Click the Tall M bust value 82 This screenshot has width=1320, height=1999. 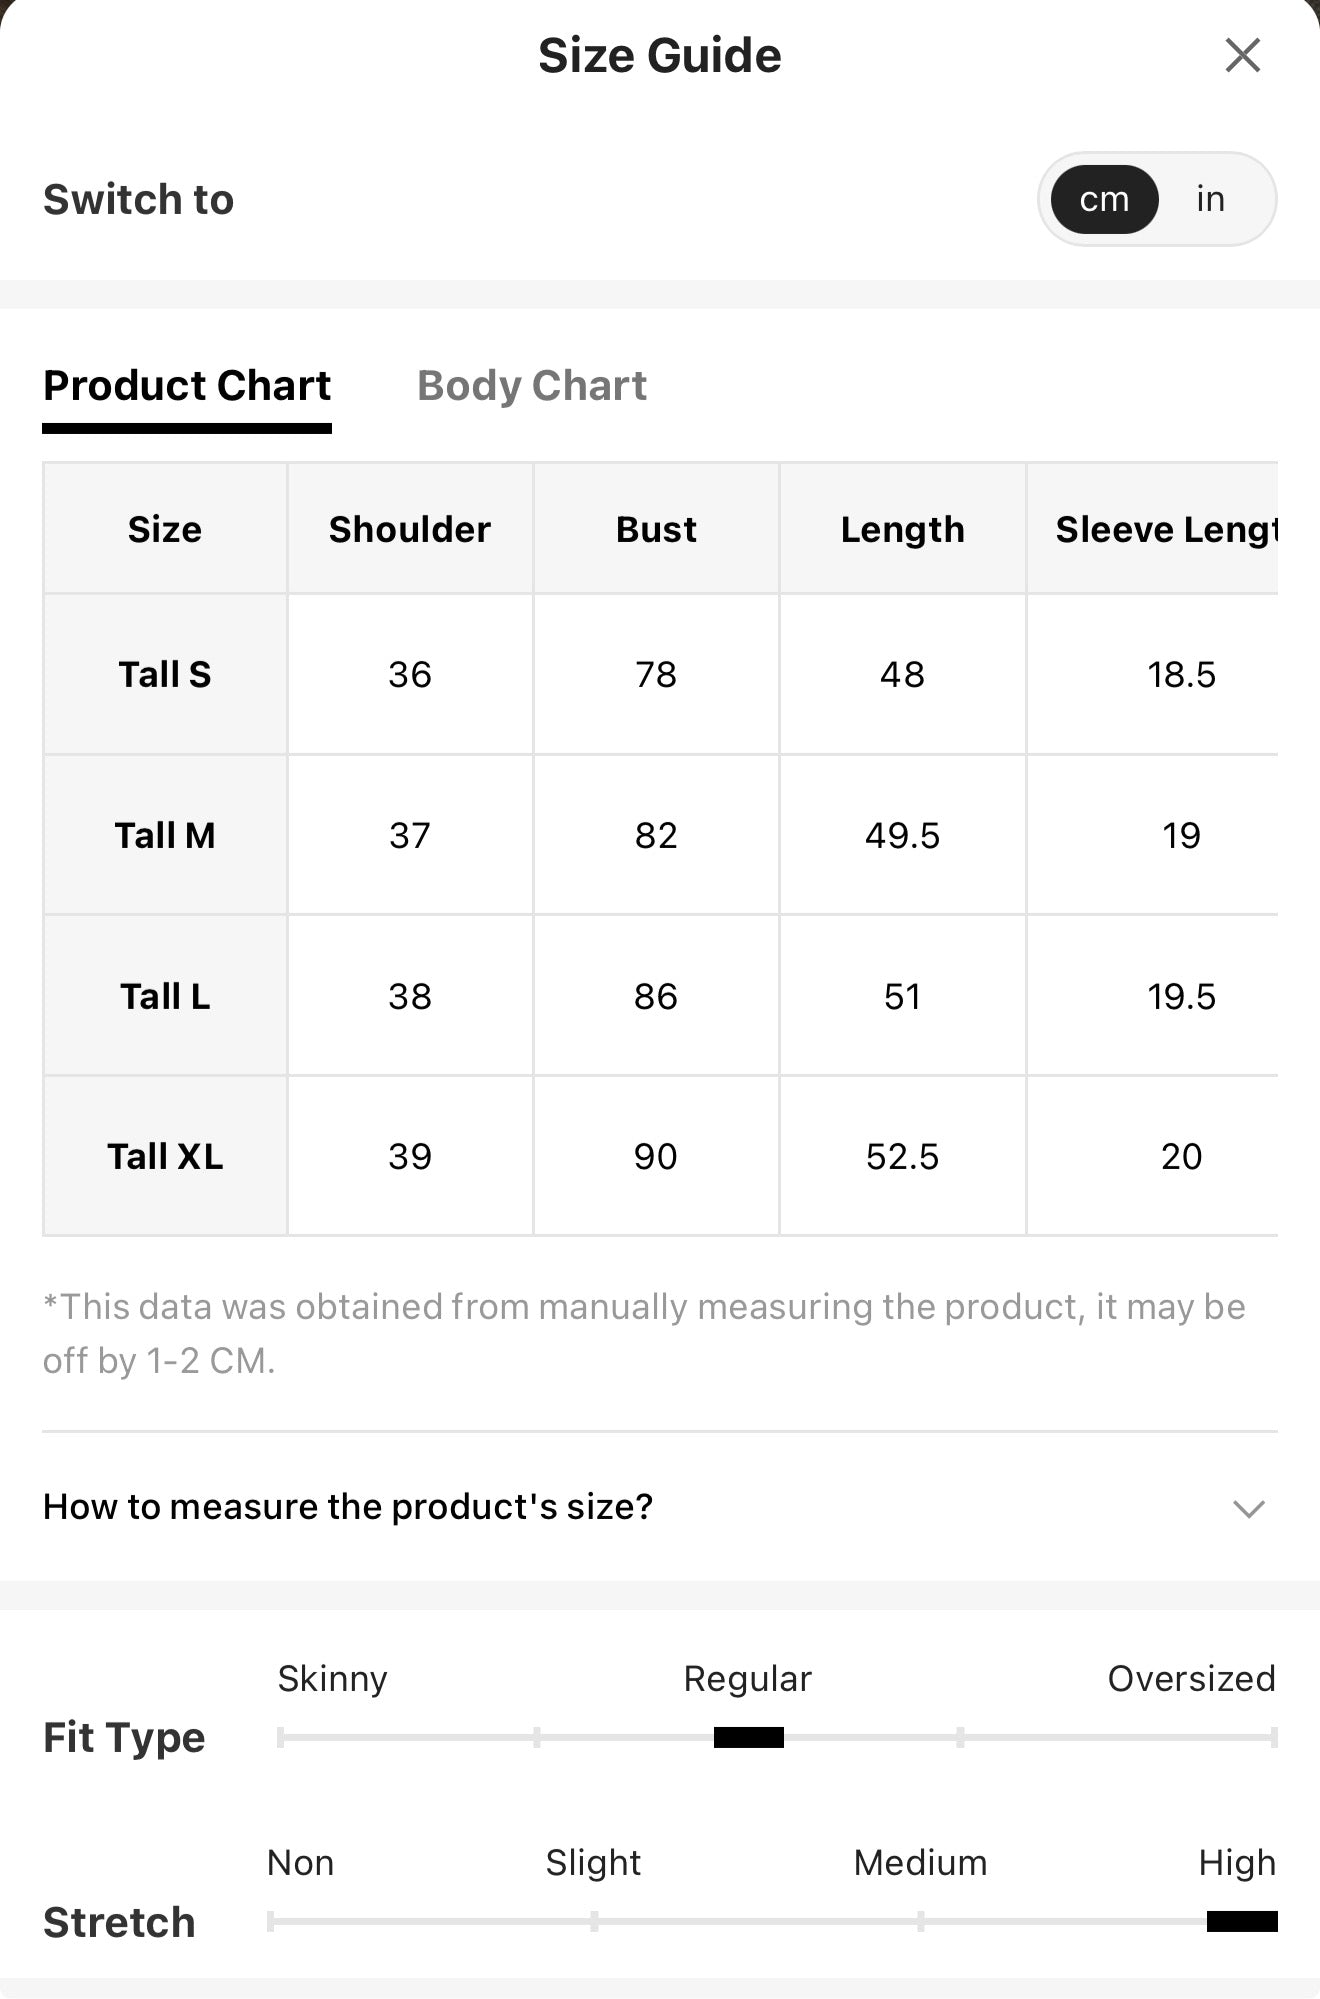point(656,836)
